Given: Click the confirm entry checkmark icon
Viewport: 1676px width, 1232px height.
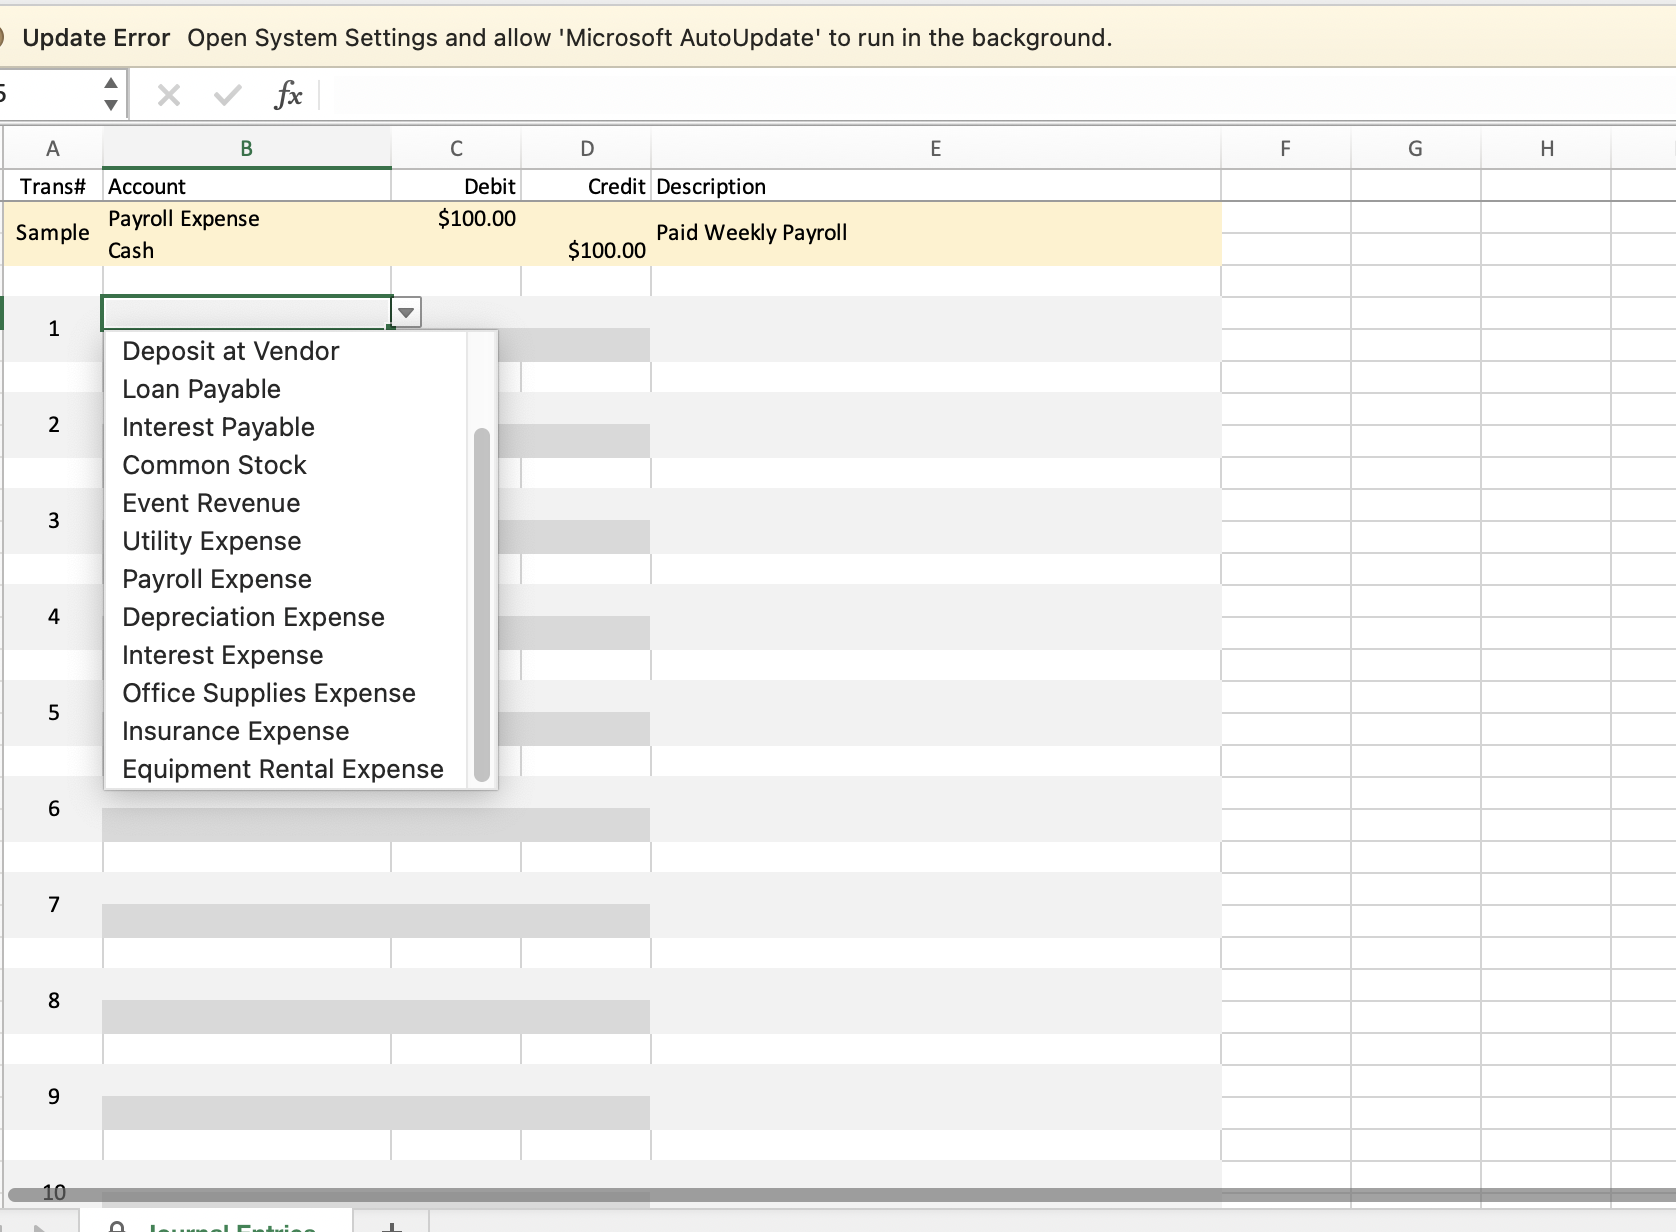Looking at the screenshot, I should click(x=227, y=95).
